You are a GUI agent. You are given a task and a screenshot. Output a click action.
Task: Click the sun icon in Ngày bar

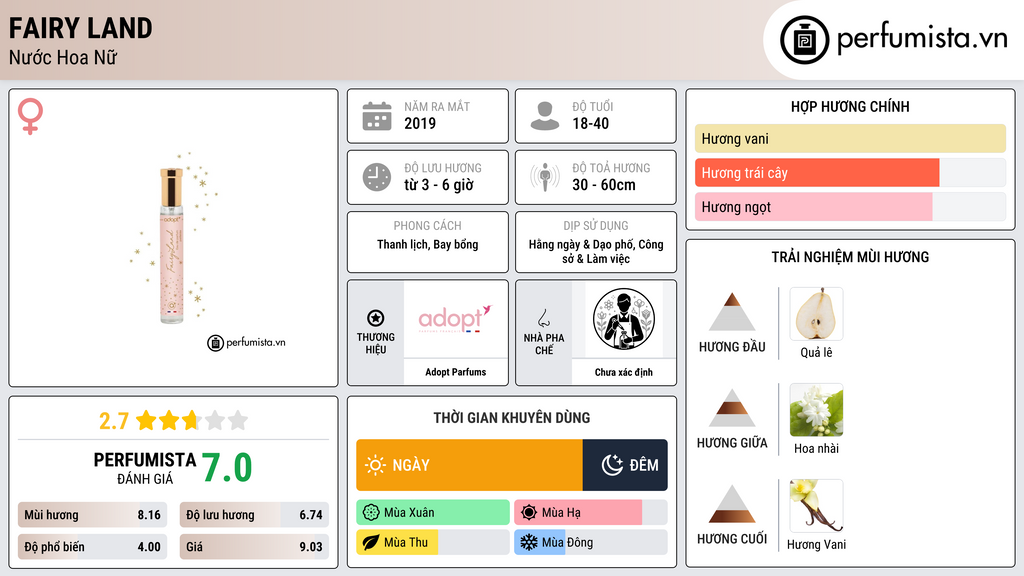[376, 465]
